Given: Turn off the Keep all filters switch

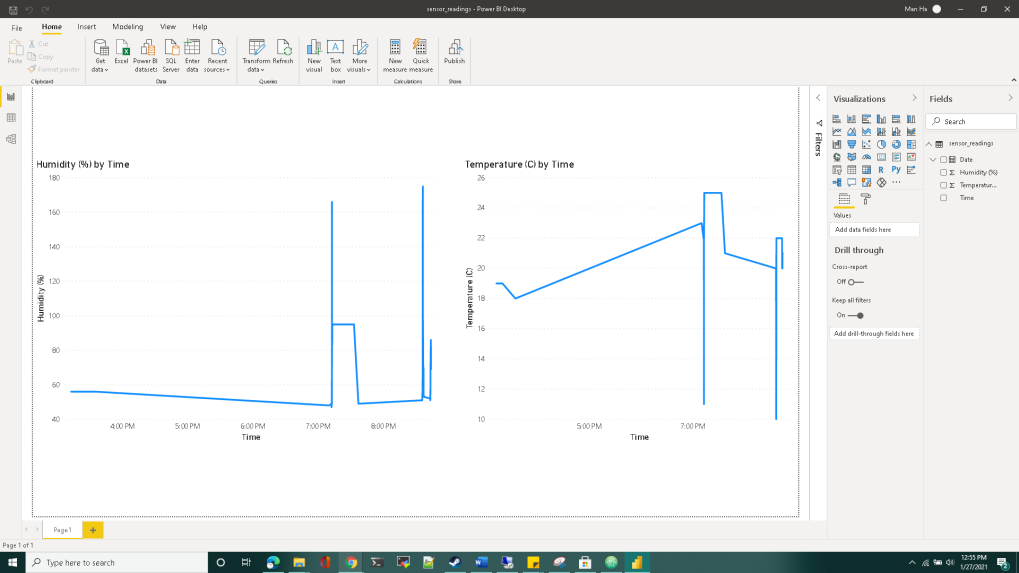Looking at the screenshot, I should click(x=855, y=315).
